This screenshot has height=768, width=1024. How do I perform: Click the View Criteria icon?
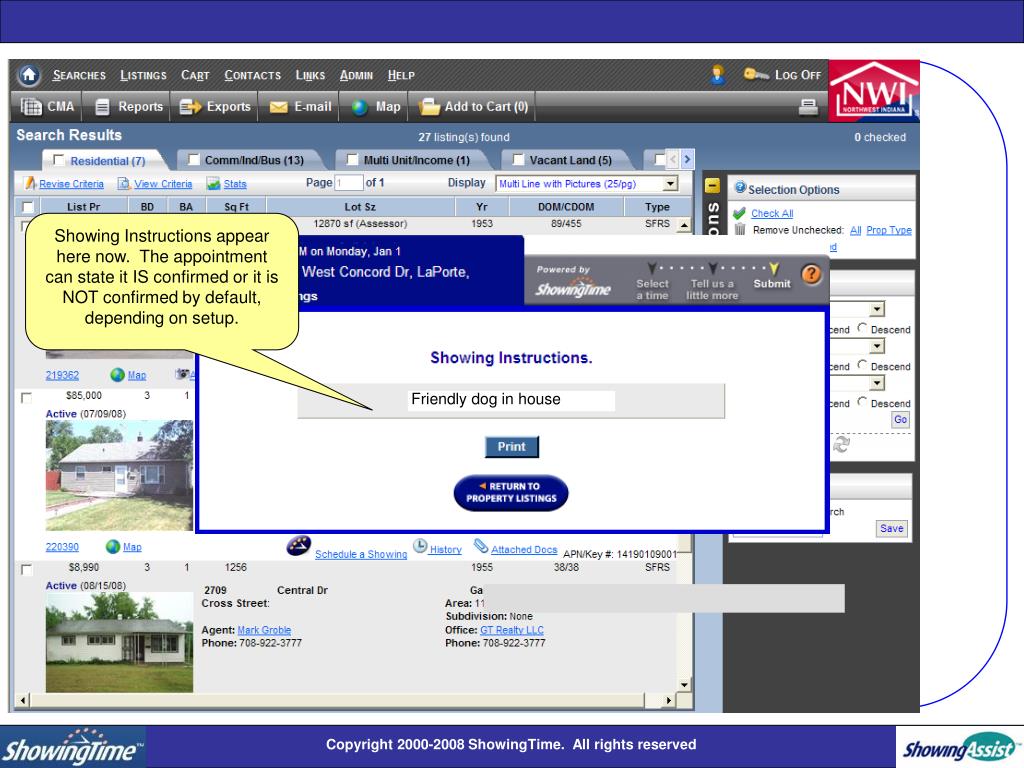[x=124, y=184]
